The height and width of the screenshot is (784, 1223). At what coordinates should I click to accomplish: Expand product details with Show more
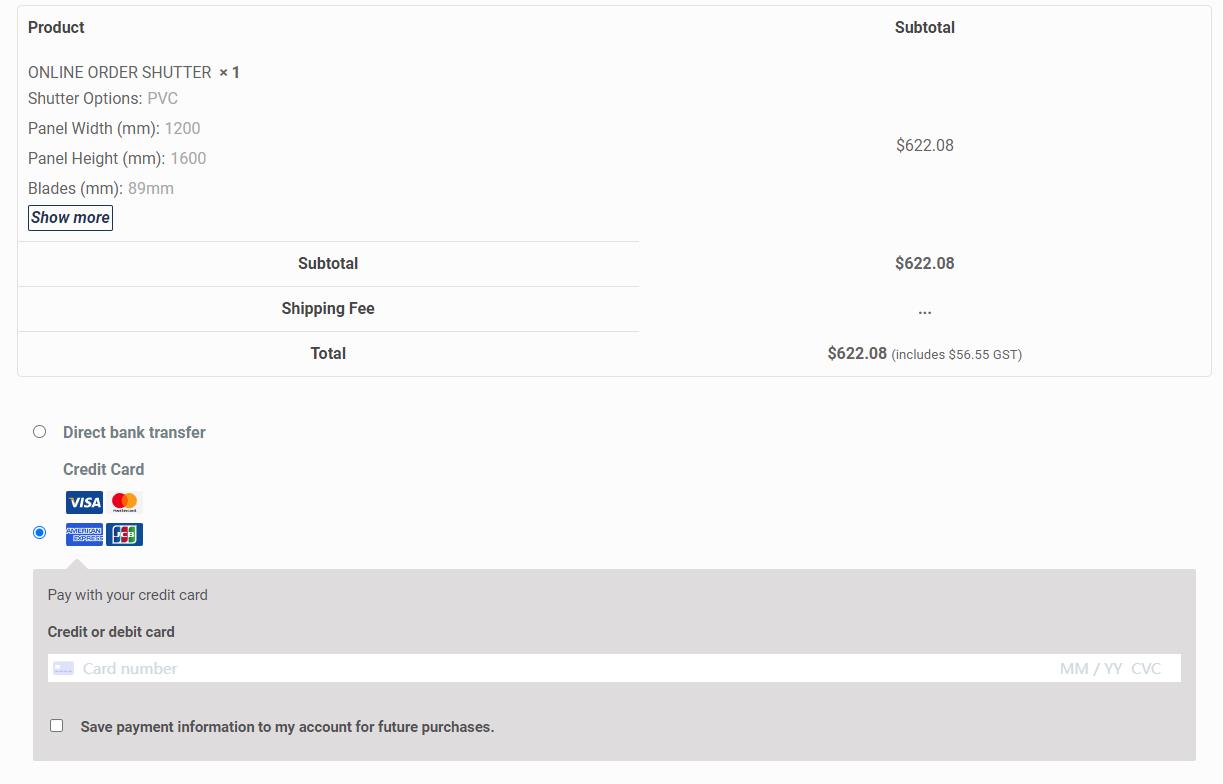pyautogui.click(x=70, y=218)
